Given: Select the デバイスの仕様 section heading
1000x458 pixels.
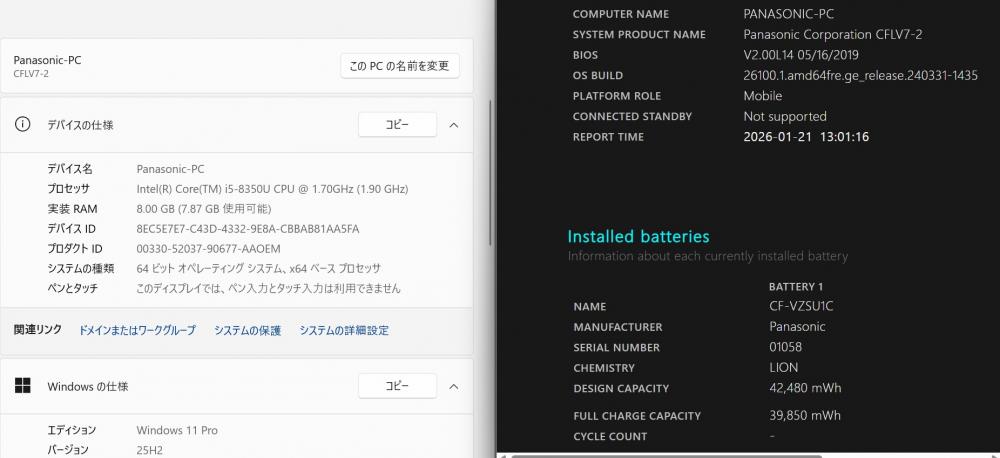Looking at the screenshot, I should coord(80,125).
